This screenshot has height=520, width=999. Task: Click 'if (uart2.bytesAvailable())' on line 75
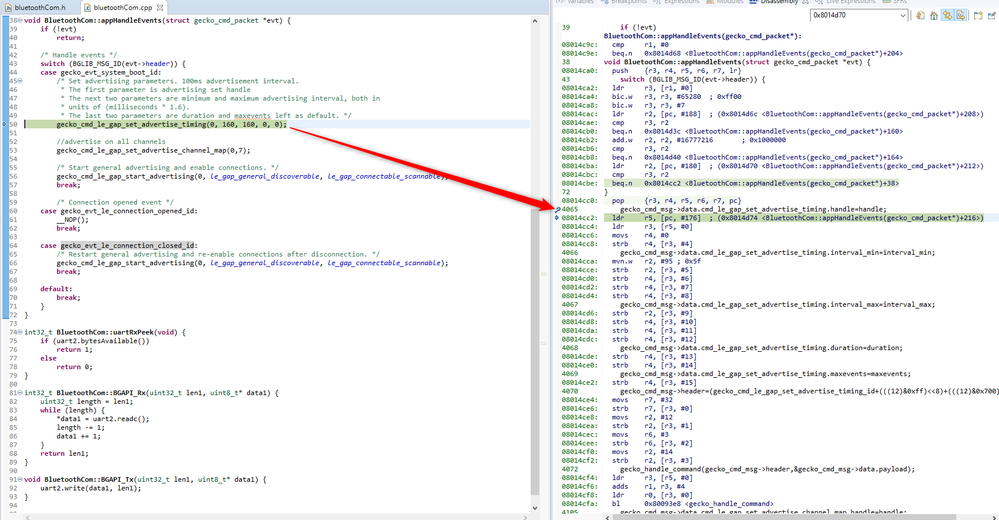[95, 341]
